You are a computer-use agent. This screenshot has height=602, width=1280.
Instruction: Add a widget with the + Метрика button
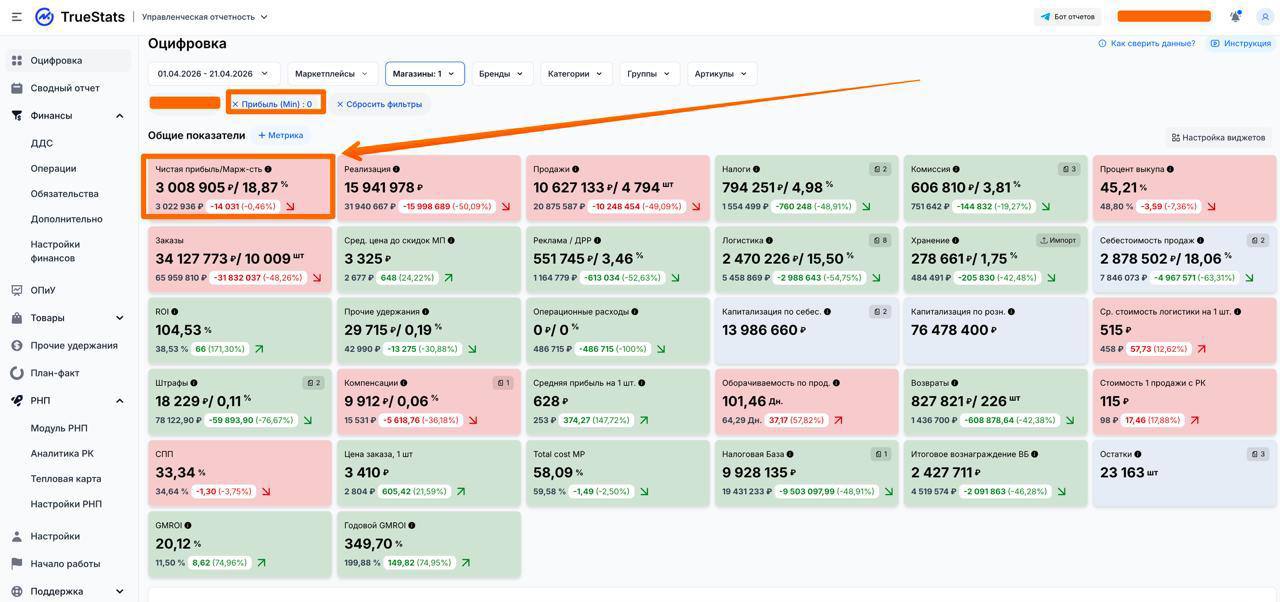click(280, 135)
